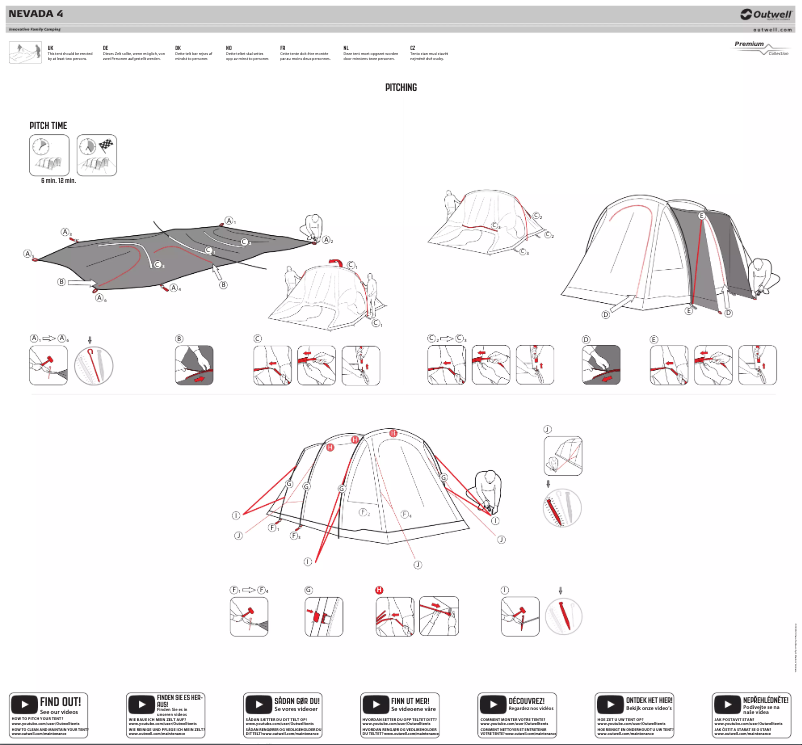Click the outwell.com link in the header
This screenshot has width=802, height=745.
[771, 30]
